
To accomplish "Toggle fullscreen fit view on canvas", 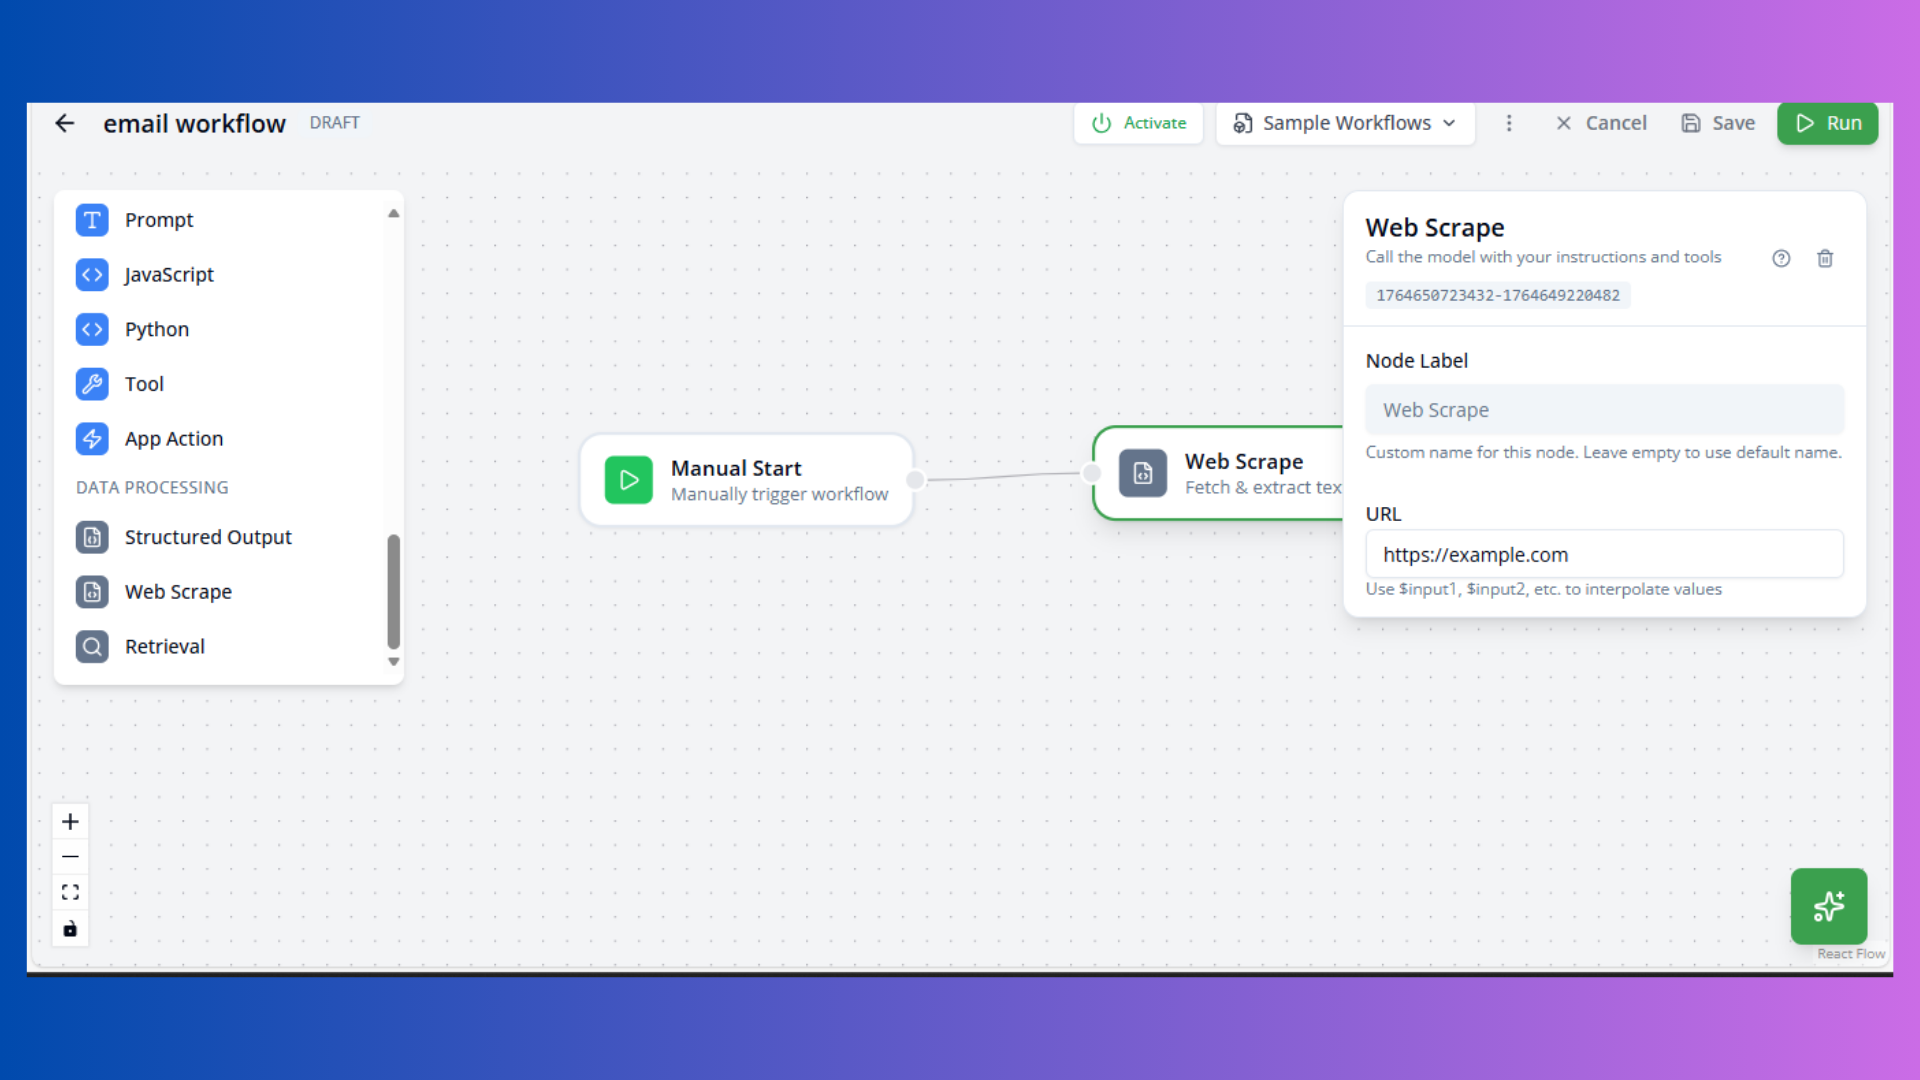I will point(70,892).
